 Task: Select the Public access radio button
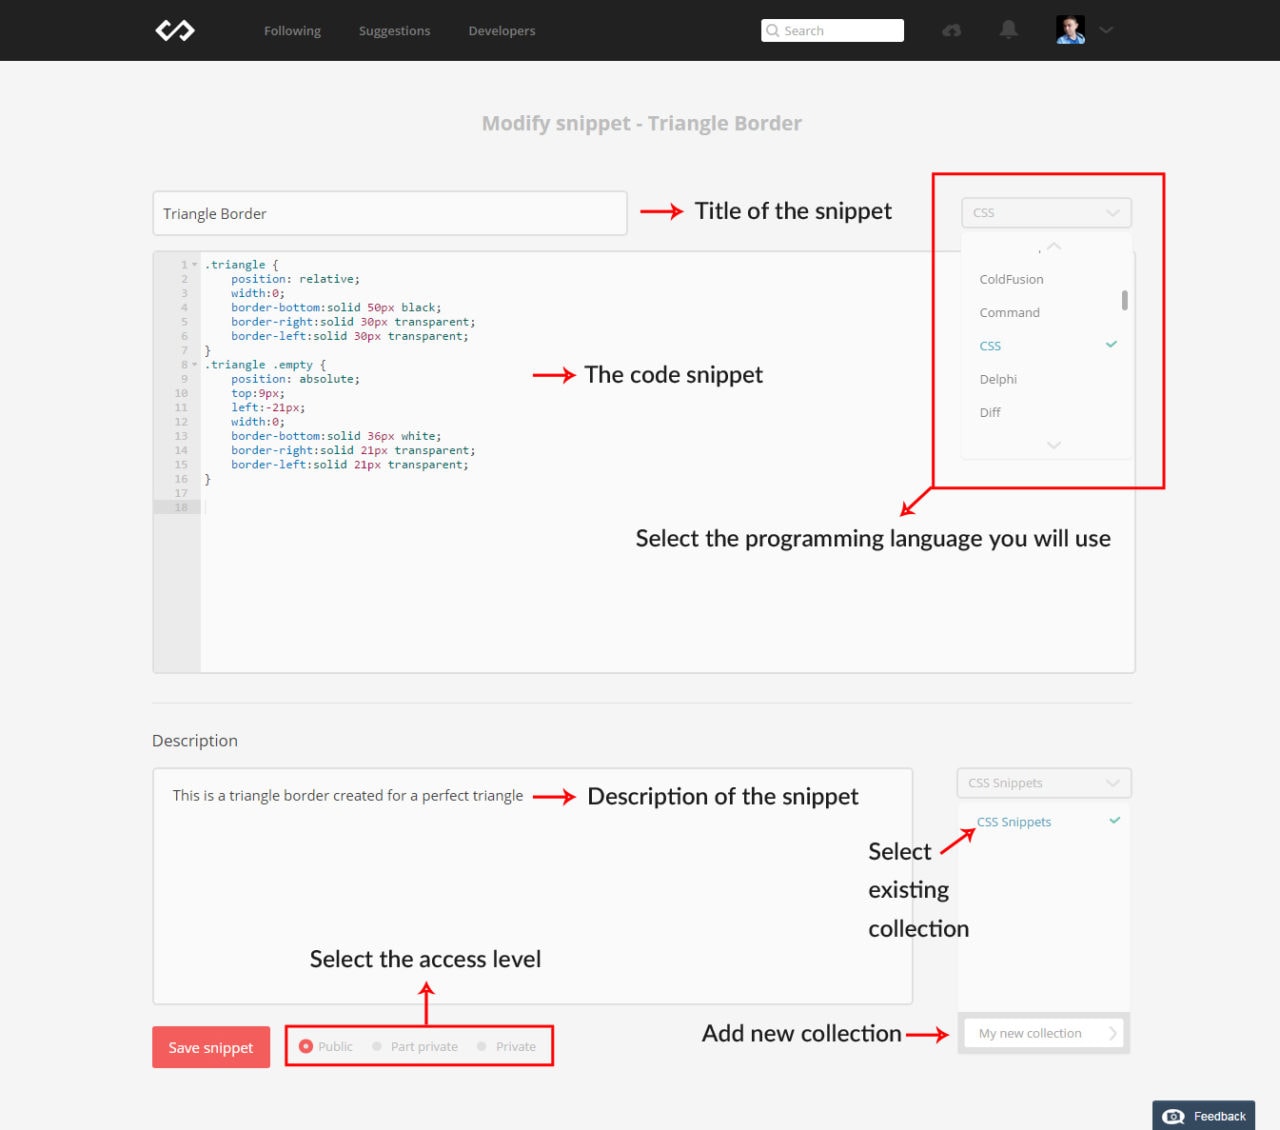click(x=306, y=1046)
